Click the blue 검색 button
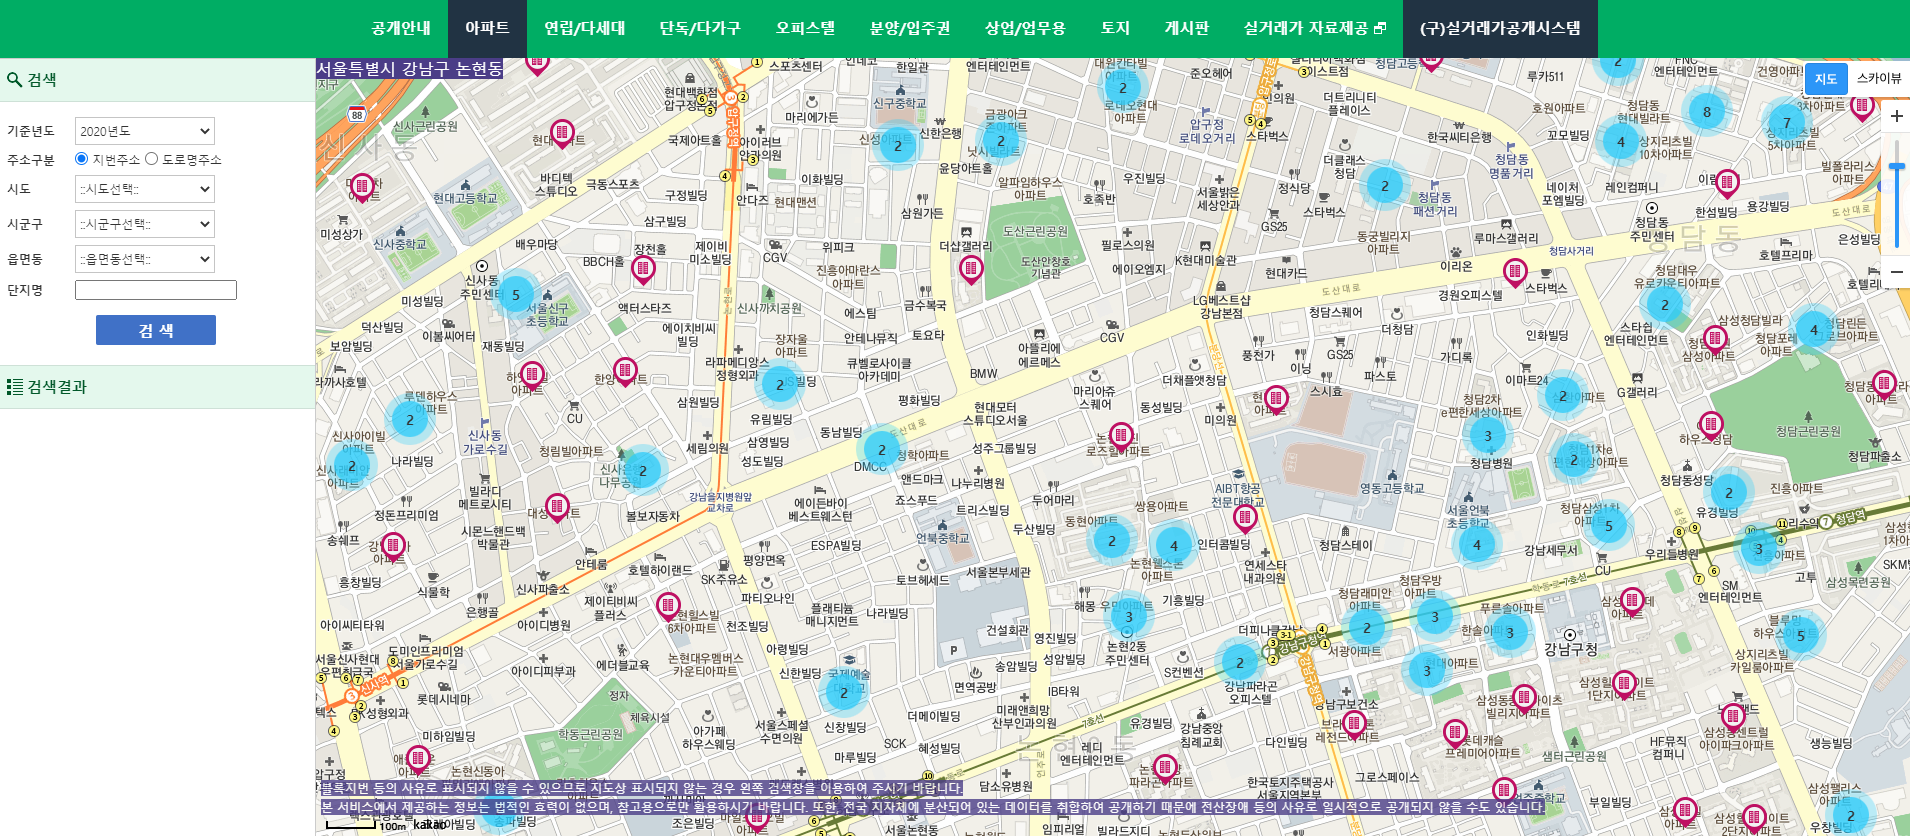 point(156,330)
